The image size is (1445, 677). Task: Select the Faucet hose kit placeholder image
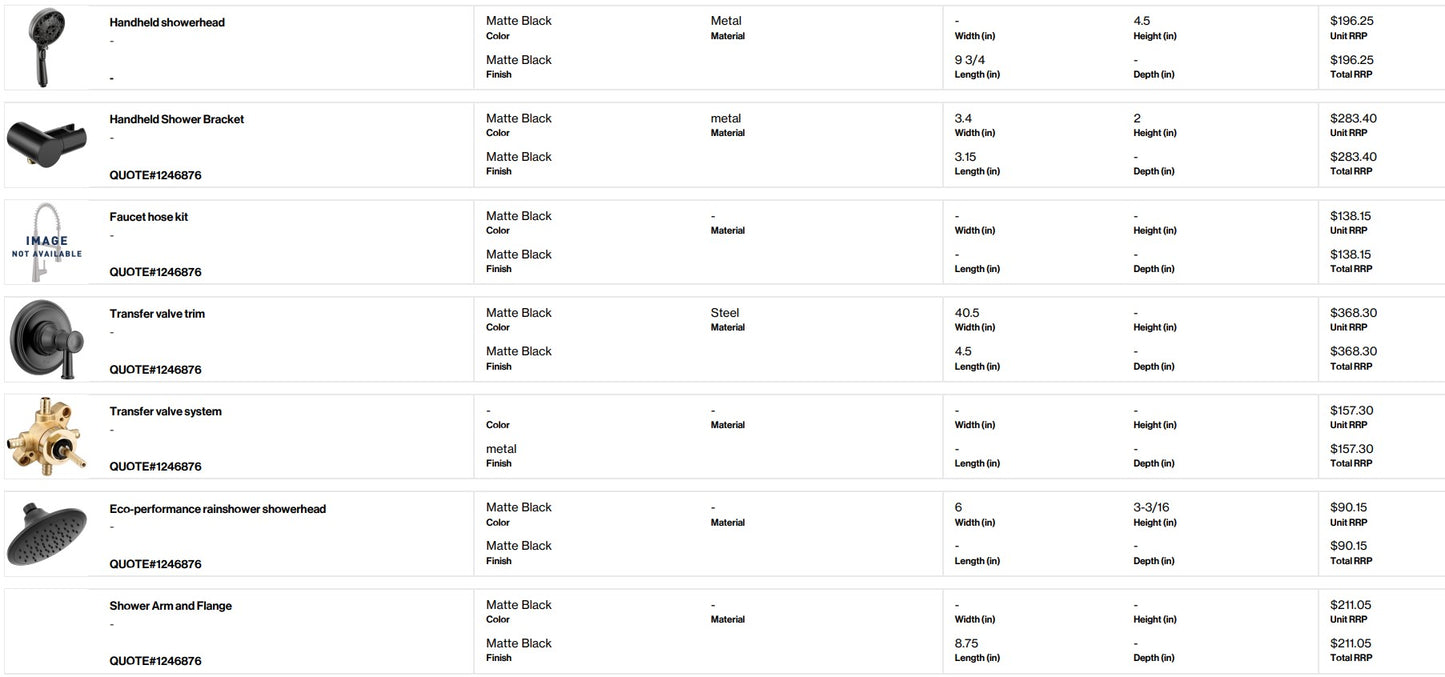click(46, 242)
